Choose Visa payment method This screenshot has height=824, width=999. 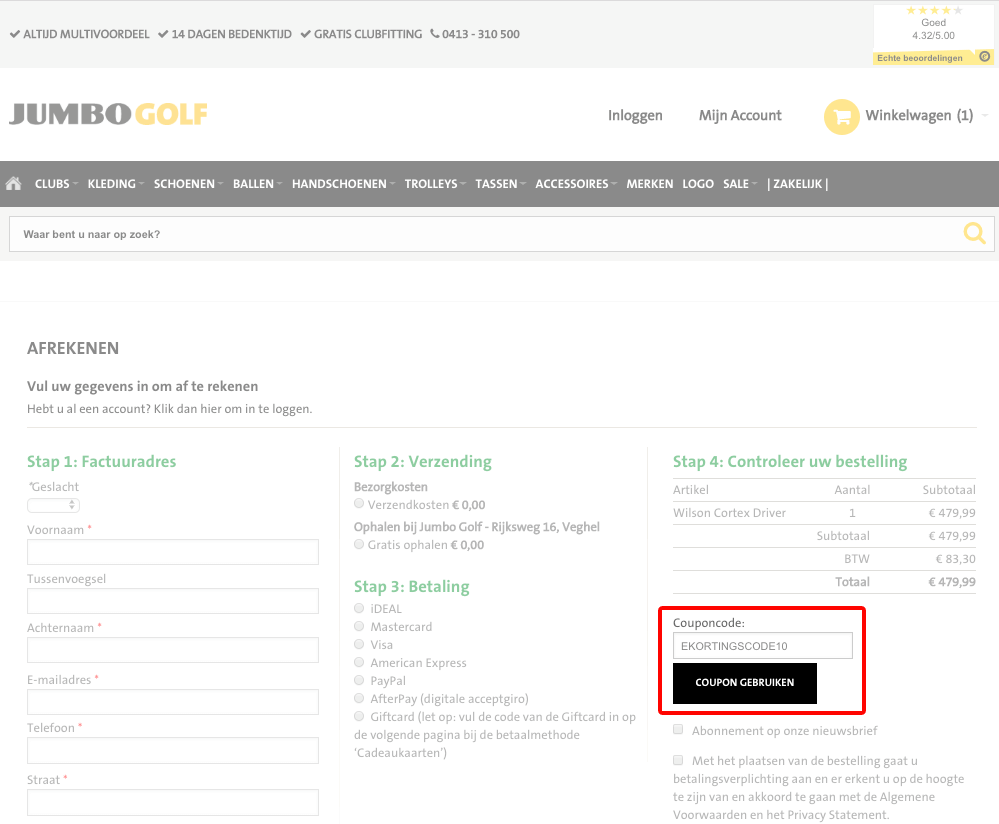359,644
